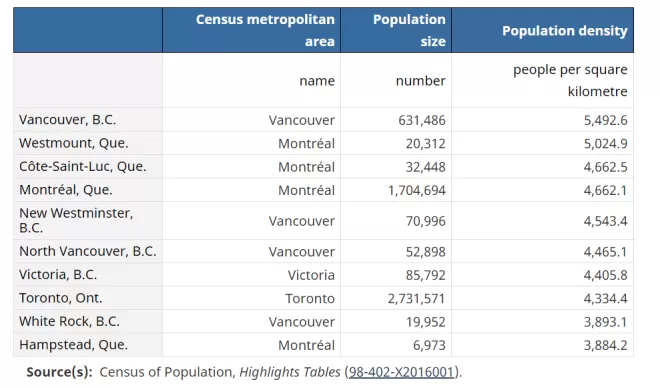Click the Census metropolitan area column header
Image resolution: width=660 pixels, height=388 pixels.
tap(251, 30)
